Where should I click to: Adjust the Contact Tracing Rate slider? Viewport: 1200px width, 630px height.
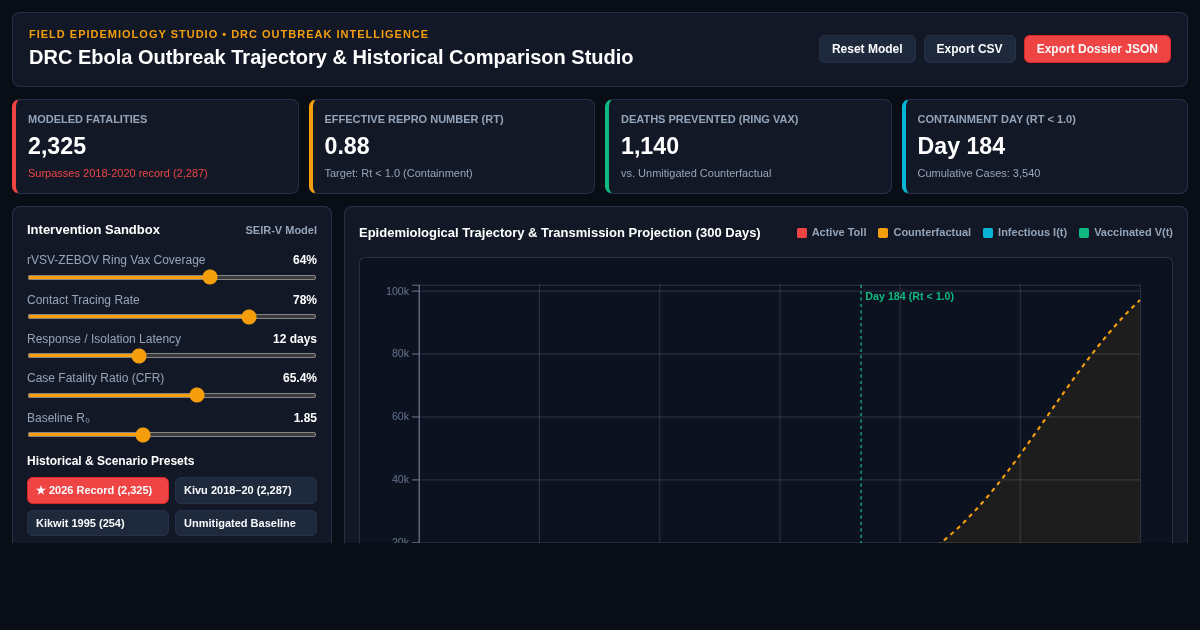coord(172,317)
